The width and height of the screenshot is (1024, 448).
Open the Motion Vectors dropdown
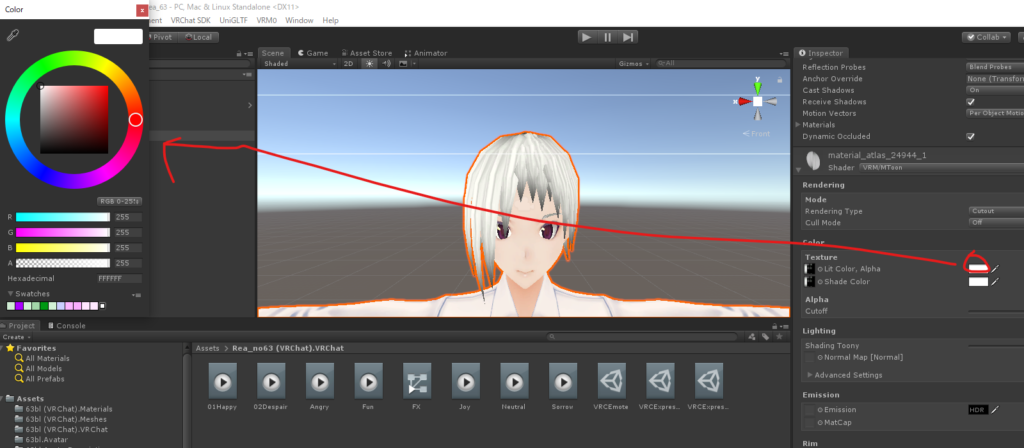(x=995, y=113)
